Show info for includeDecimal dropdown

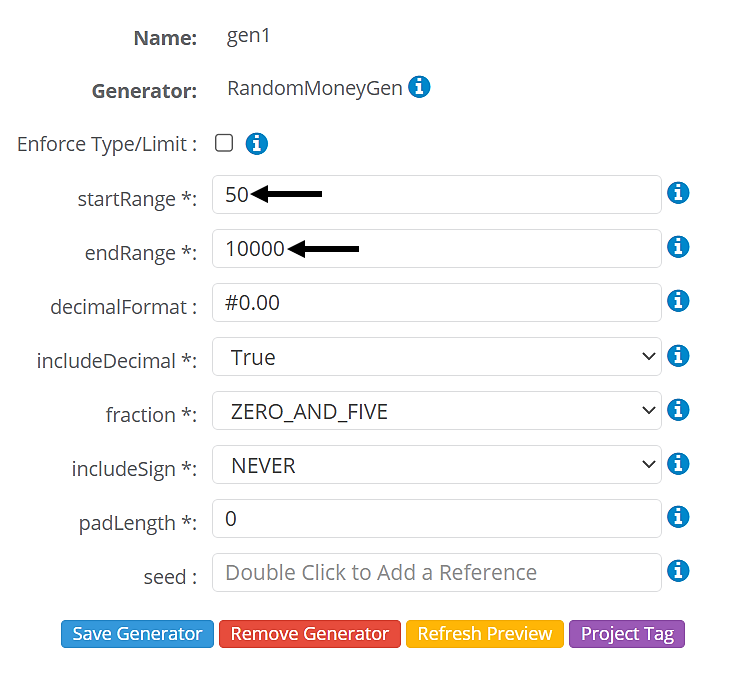coord(678,356)
